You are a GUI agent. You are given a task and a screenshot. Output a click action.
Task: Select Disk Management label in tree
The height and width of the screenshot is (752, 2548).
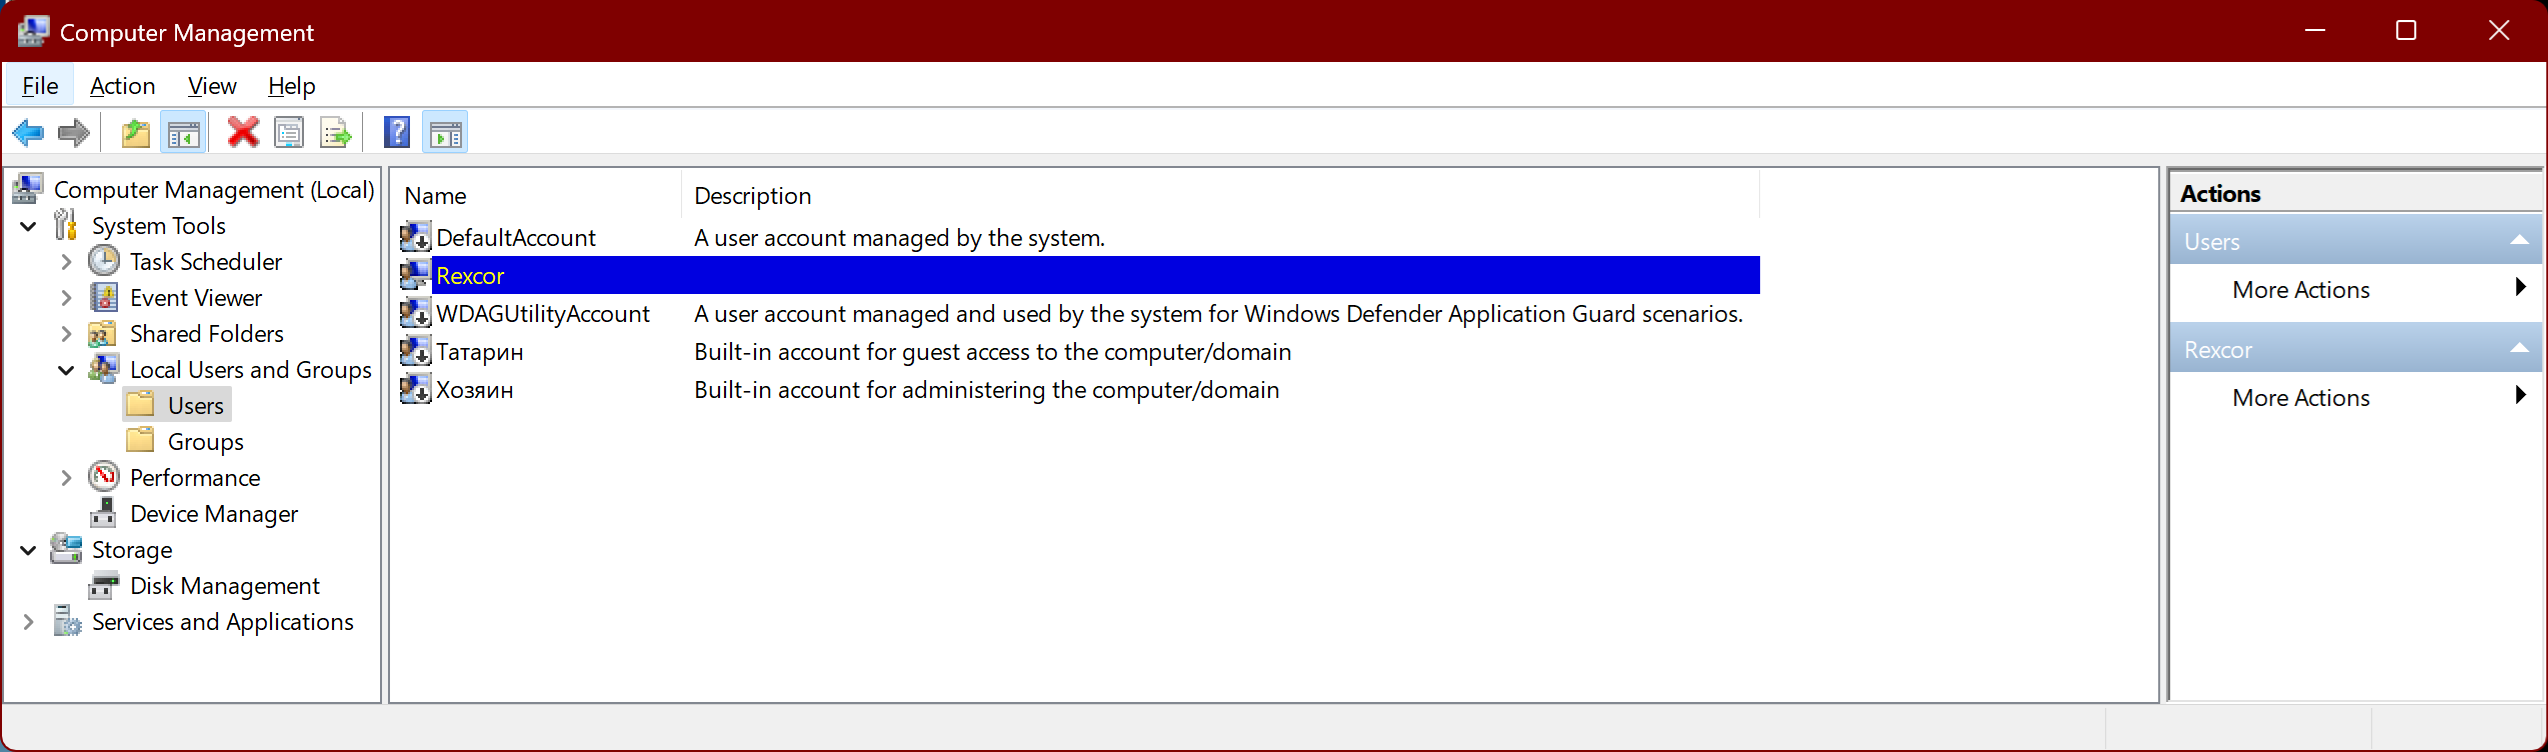coord(225,585)
